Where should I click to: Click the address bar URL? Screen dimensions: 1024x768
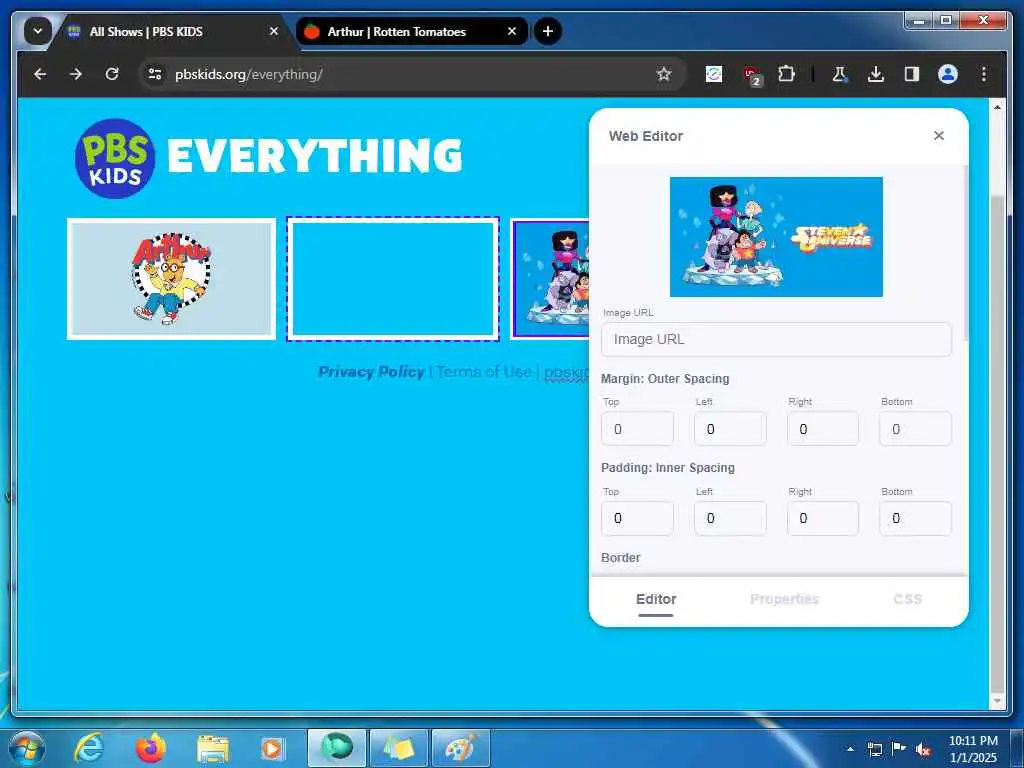pos(249,74)
